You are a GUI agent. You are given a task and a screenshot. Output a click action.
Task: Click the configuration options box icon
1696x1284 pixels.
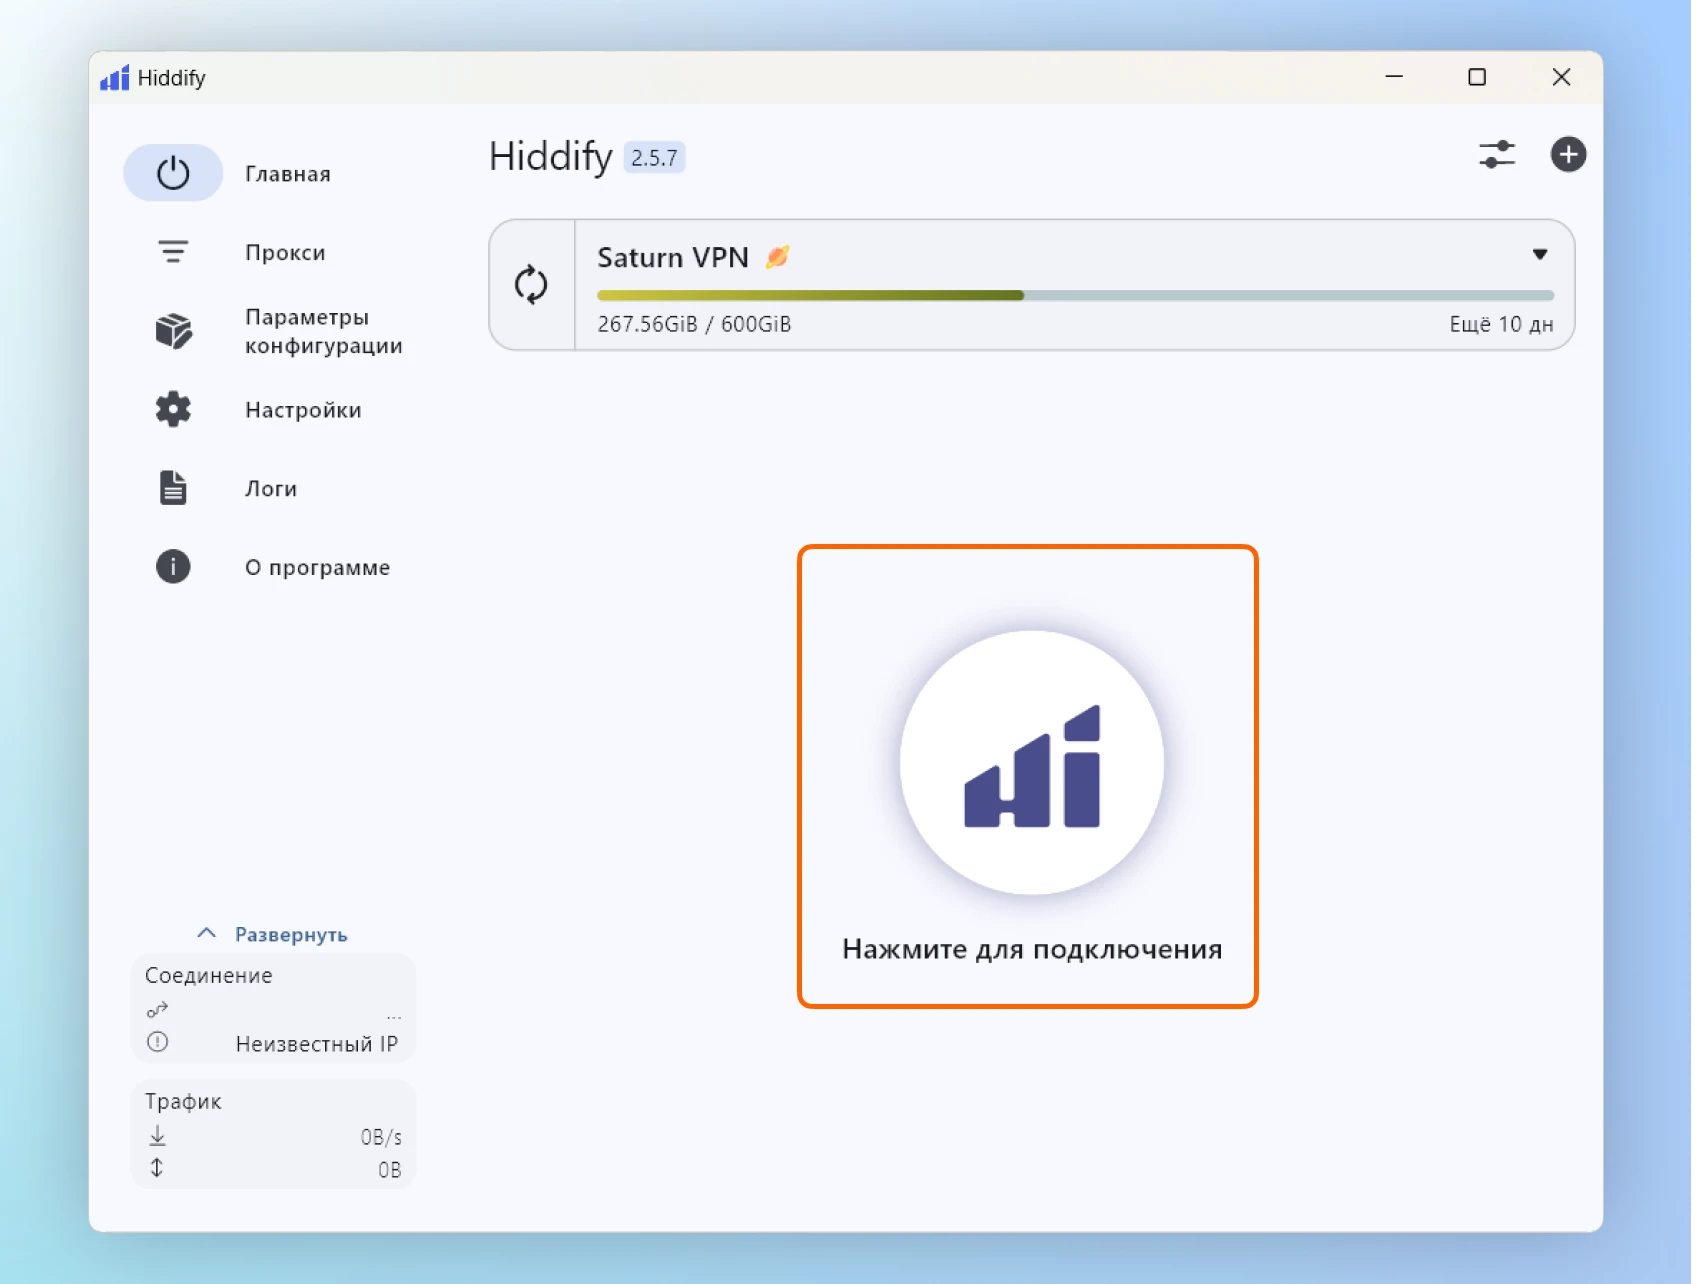(x=173, y=331)
